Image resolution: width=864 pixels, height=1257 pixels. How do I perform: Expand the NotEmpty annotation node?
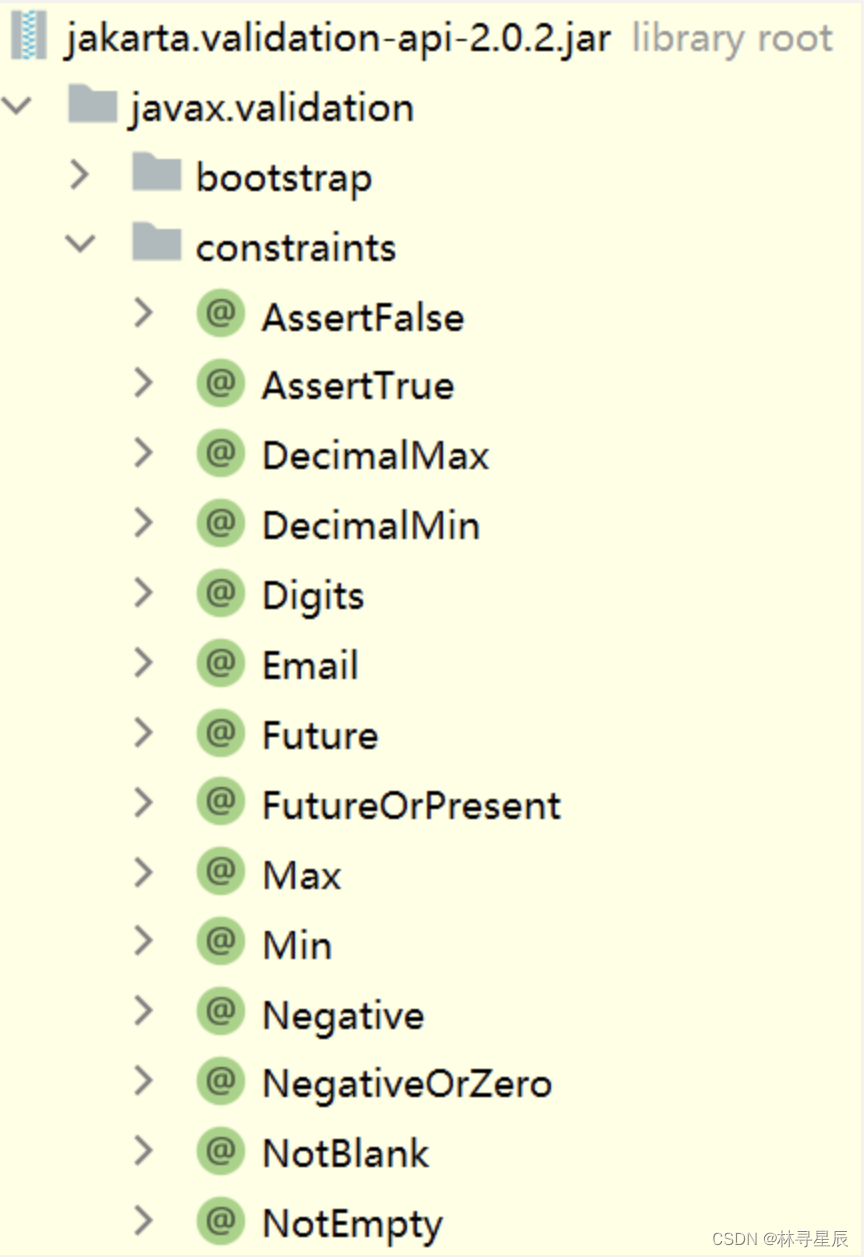[x=144, y=1221]
